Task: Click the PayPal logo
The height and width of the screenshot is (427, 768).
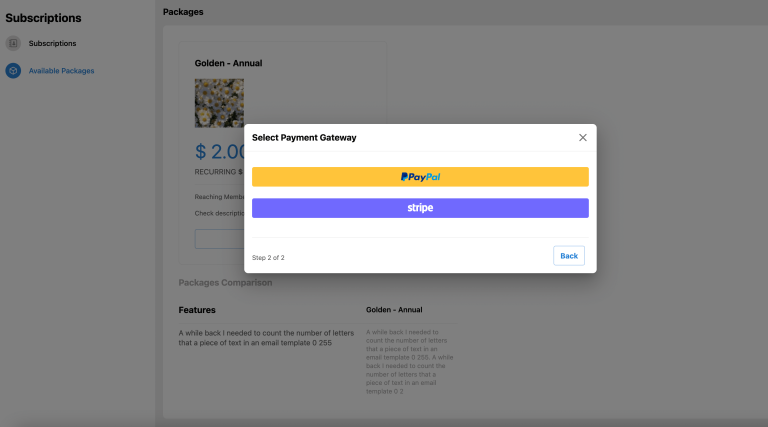Action: tap(420, 177)
